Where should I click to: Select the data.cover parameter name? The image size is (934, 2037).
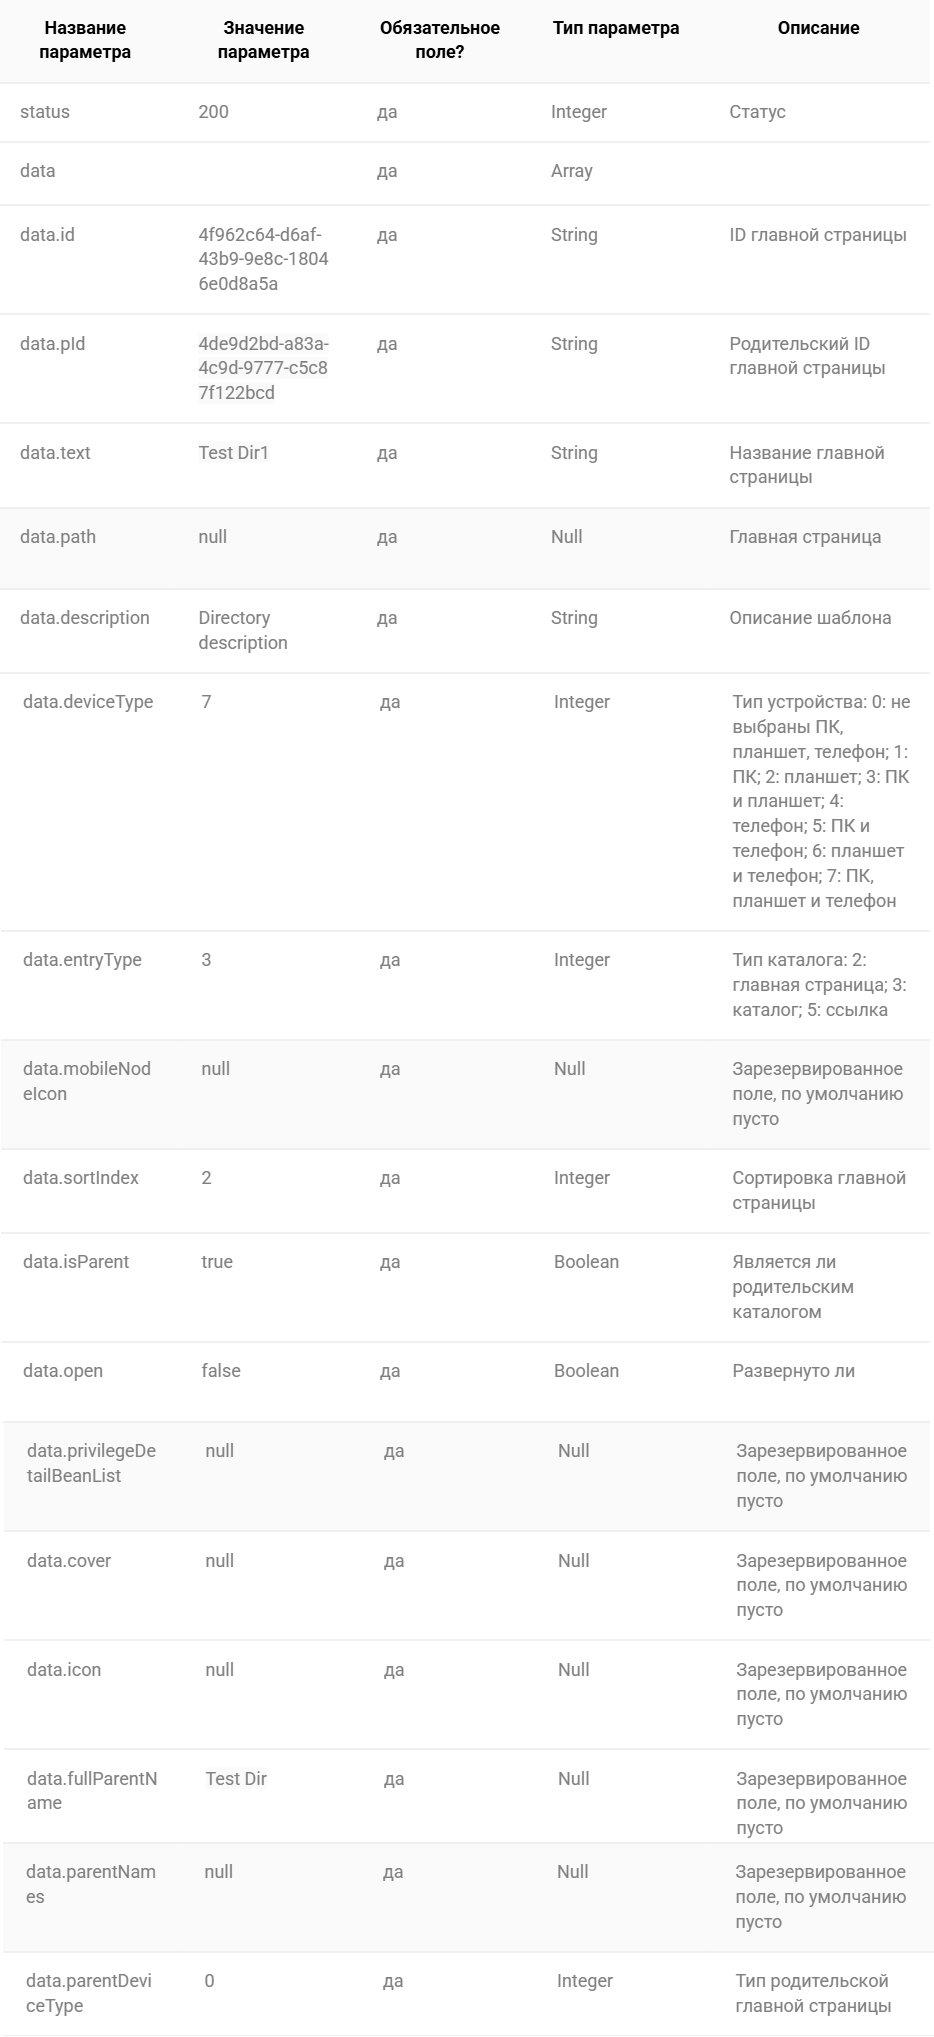[69, 1561]
